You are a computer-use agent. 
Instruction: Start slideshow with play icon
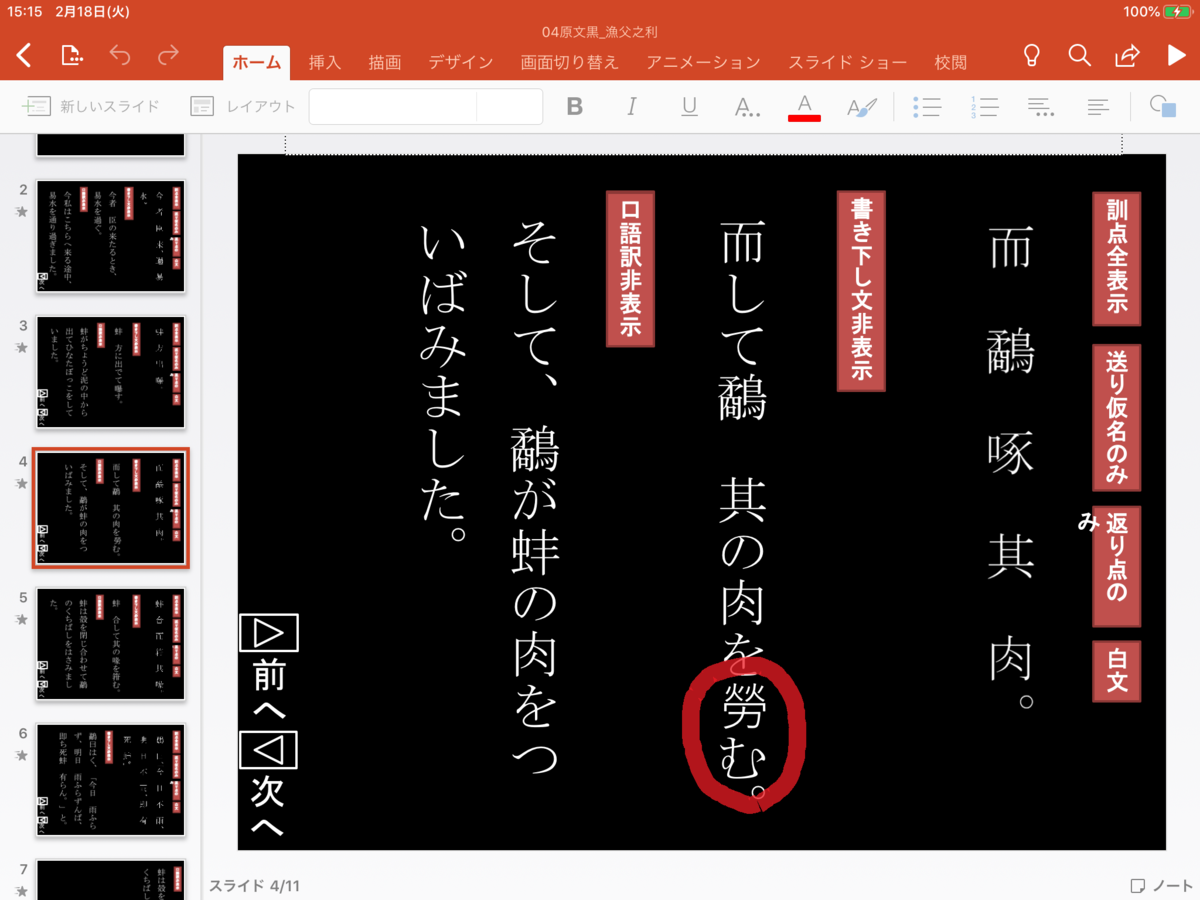pyautogui.click(x=1176, y=55)
